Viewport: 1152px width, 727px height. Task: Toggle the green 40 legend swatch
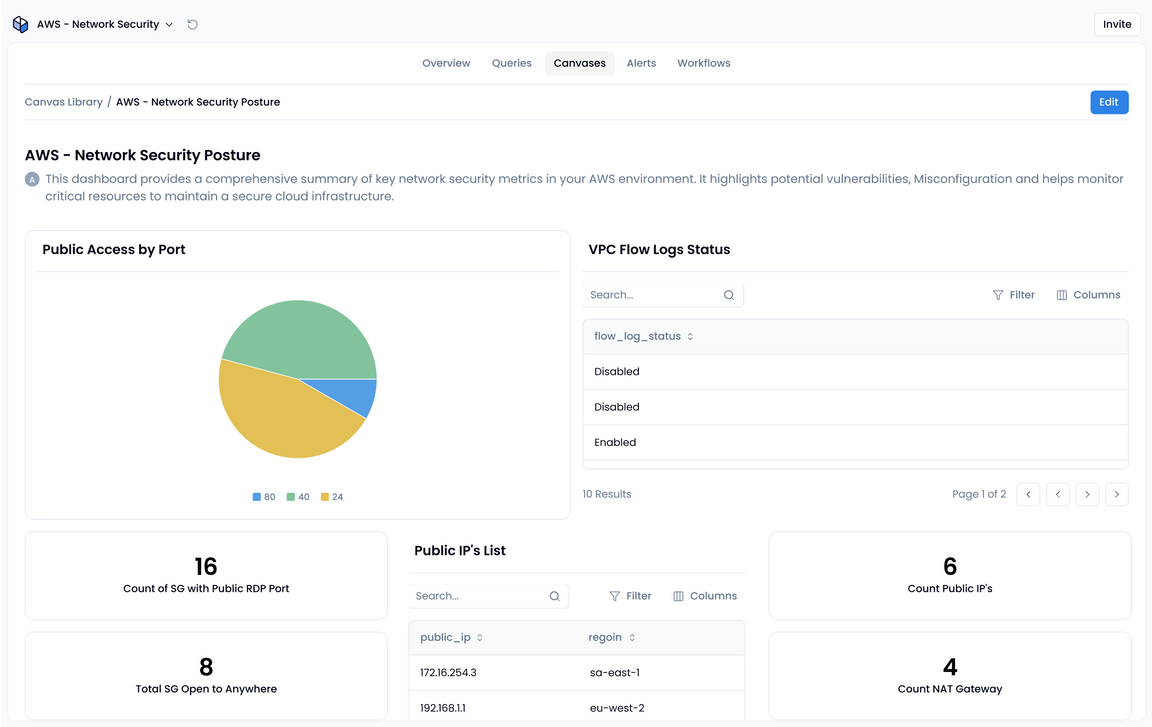click(x=291, y=497)
